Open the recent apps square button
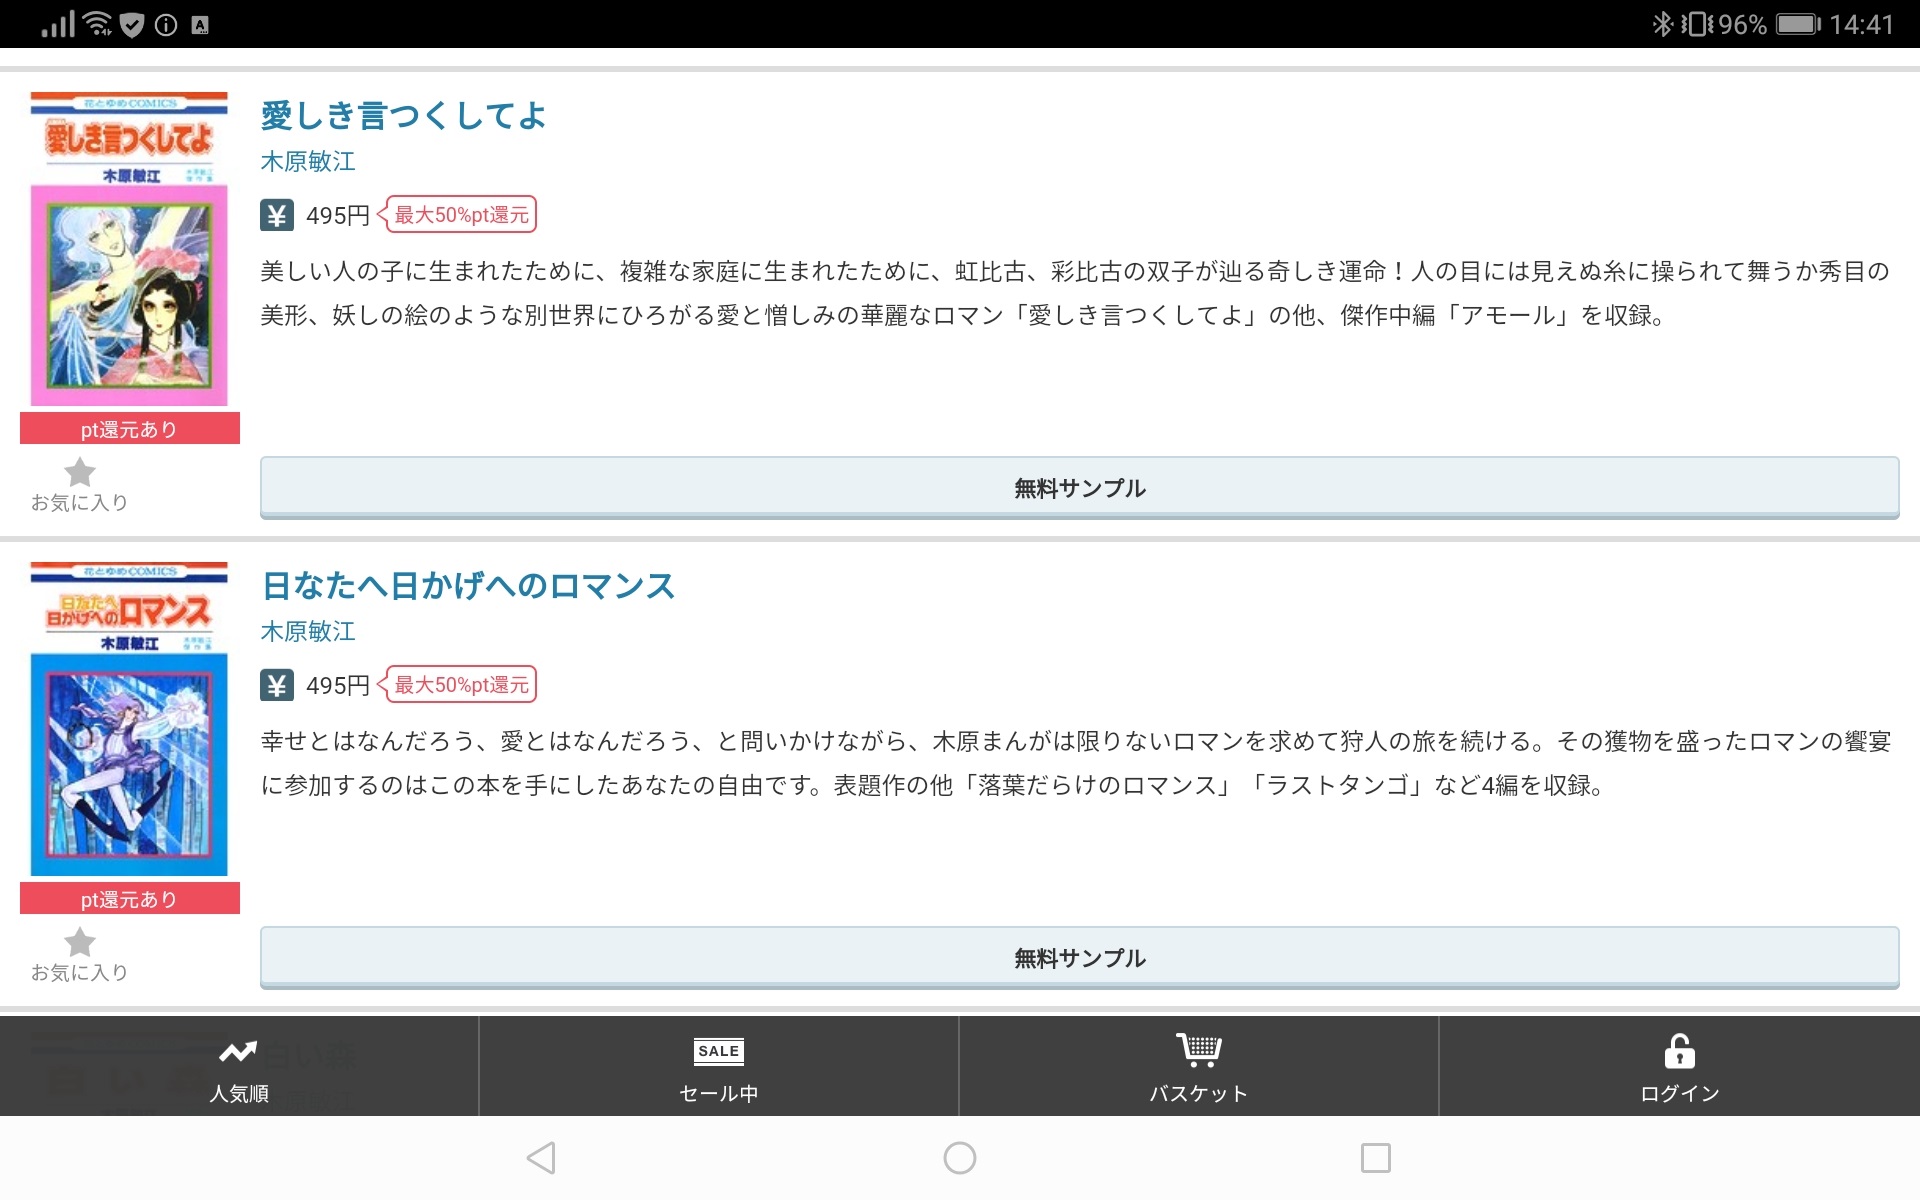 tap(1375, 1158)
